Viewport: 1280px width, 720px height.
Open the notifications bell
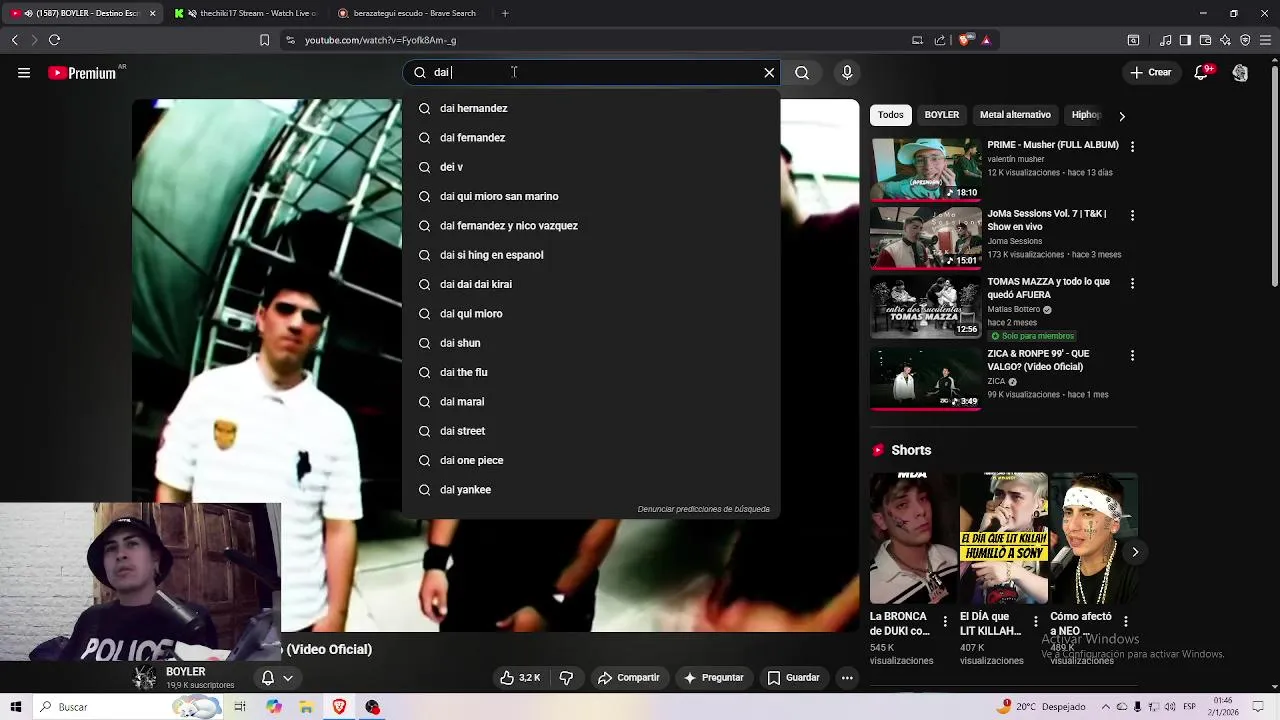click(1203, 72)
